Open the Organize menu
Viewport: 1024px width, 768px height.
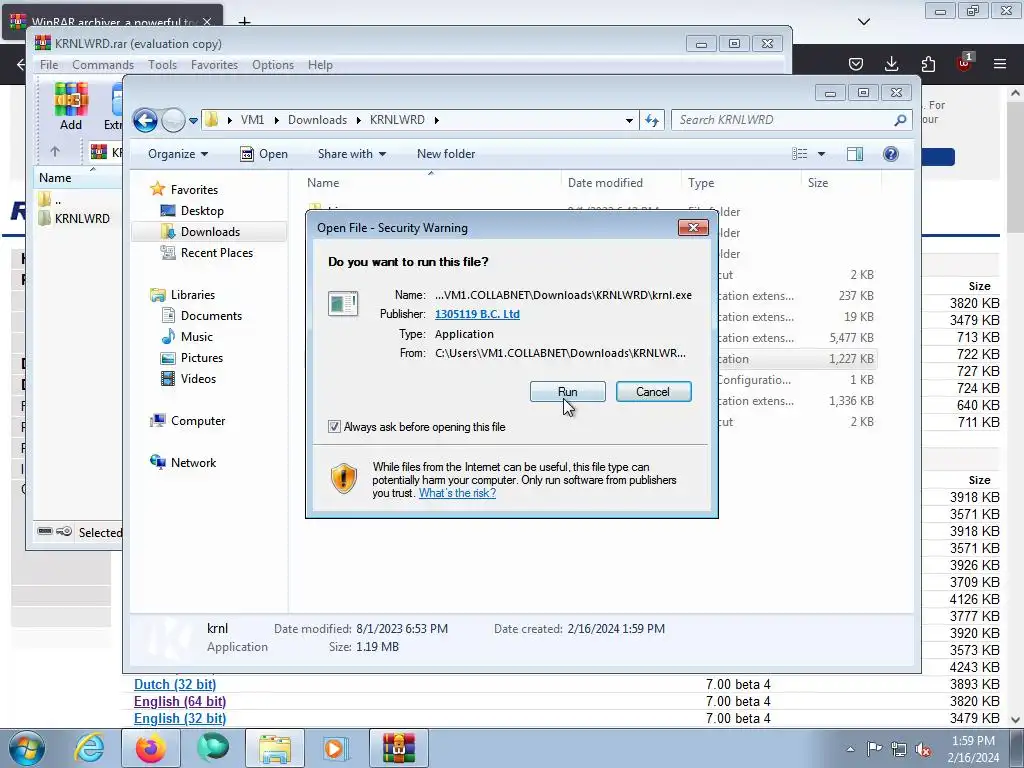(178, 153)
